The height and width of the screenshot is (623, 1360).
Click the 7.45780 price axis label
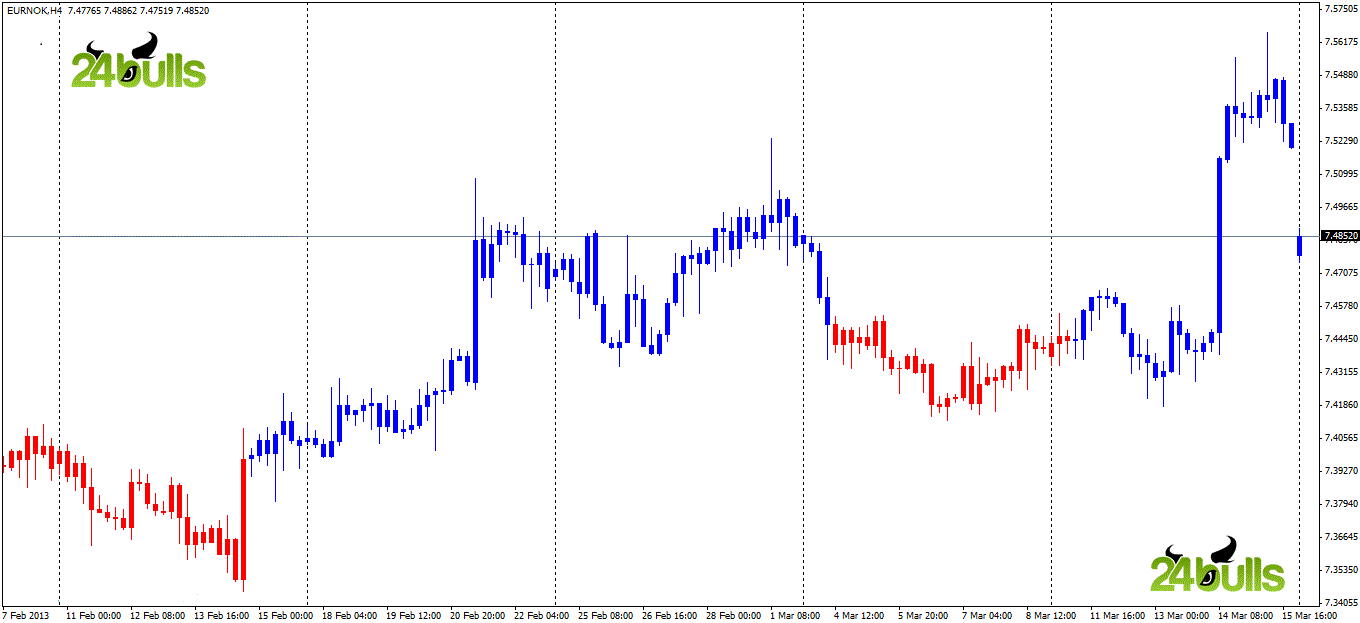1342,306
